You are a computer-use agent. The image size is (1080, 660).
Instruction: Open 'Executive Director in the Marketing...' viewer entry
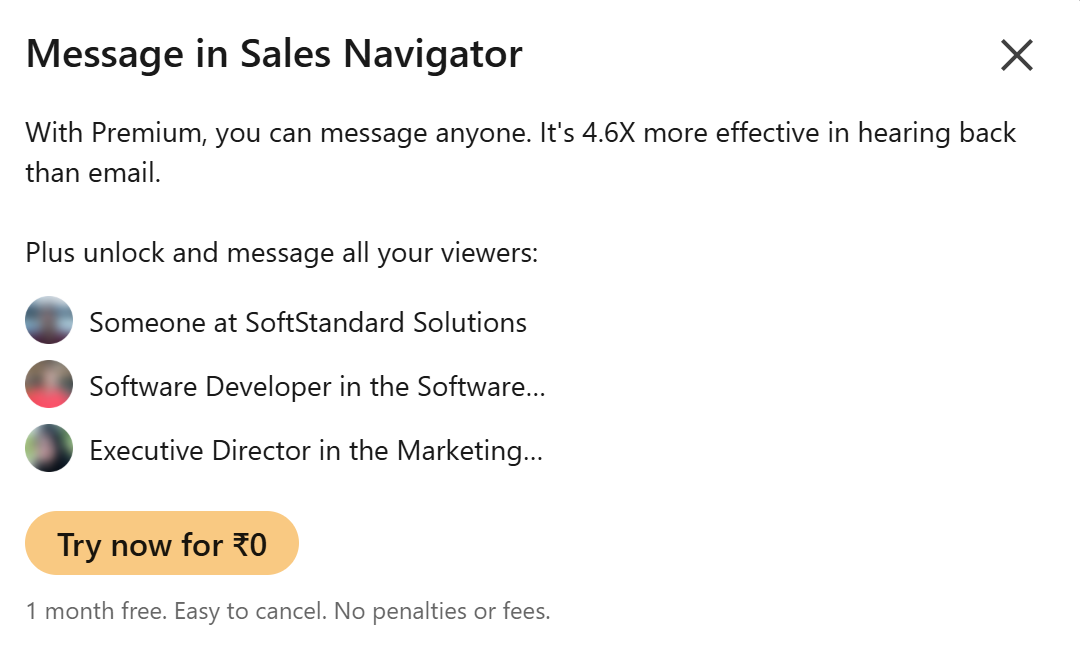(x=316, y=450)
